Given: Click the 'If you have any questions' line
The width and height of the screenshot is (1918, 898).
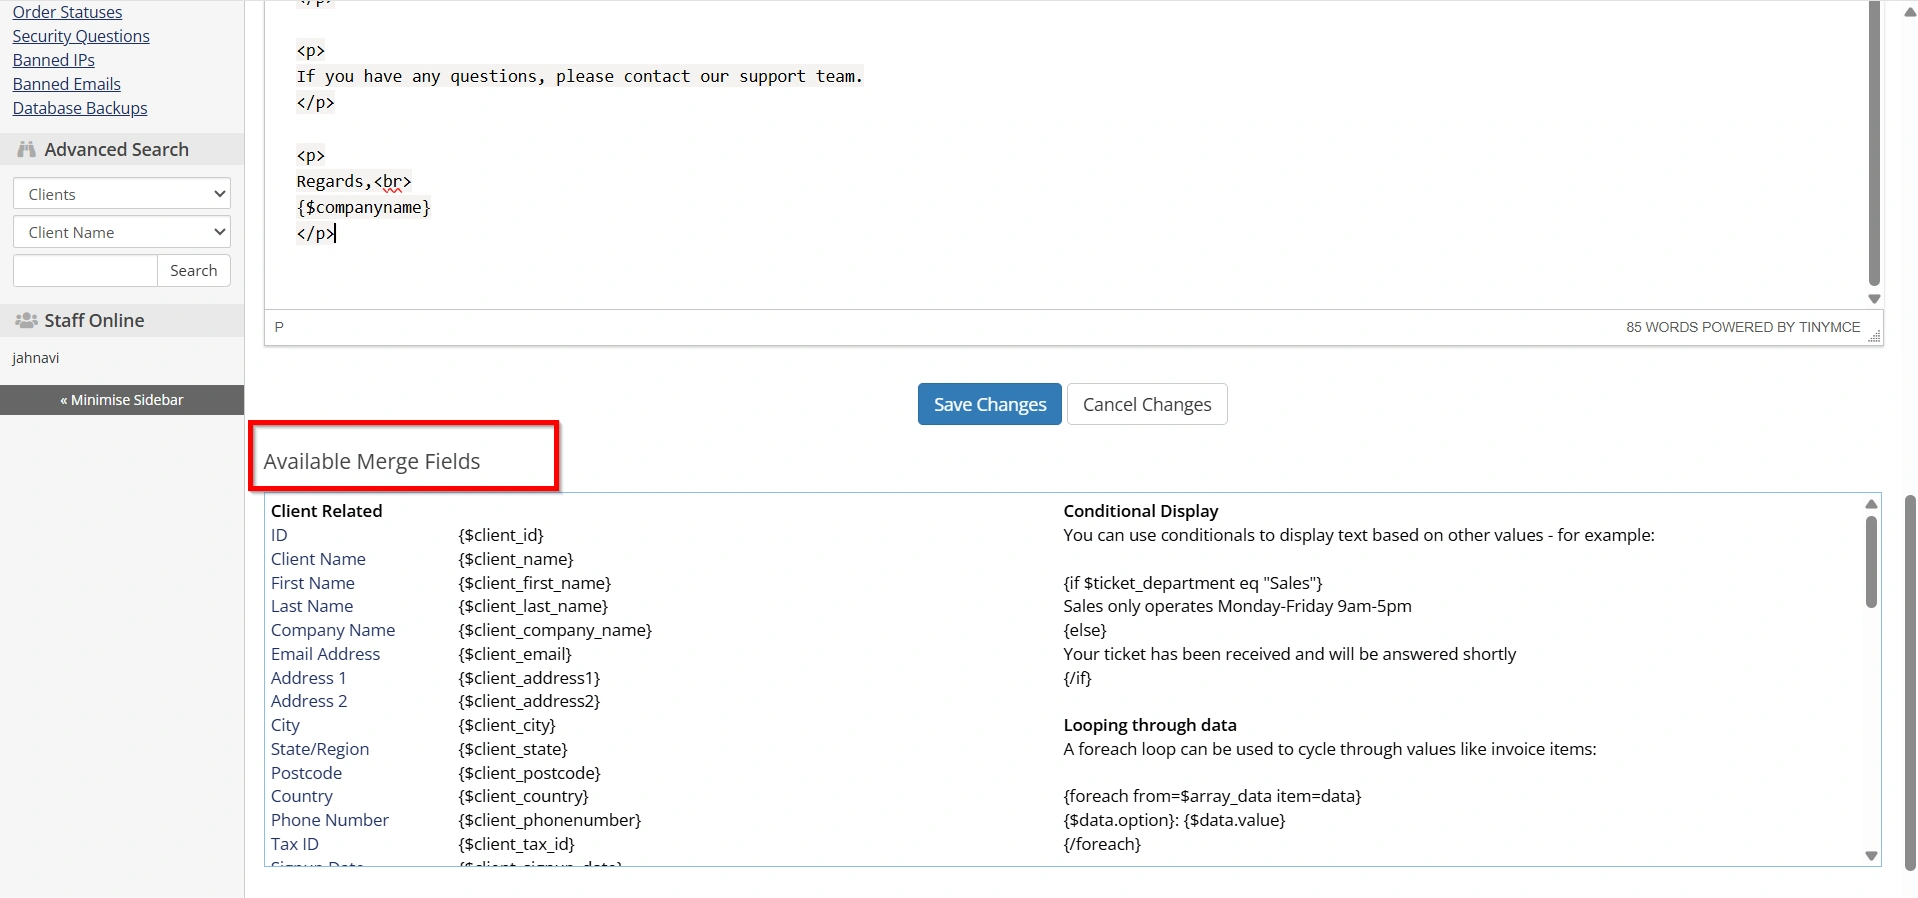Looking at the screenshot, I should 579,76.
